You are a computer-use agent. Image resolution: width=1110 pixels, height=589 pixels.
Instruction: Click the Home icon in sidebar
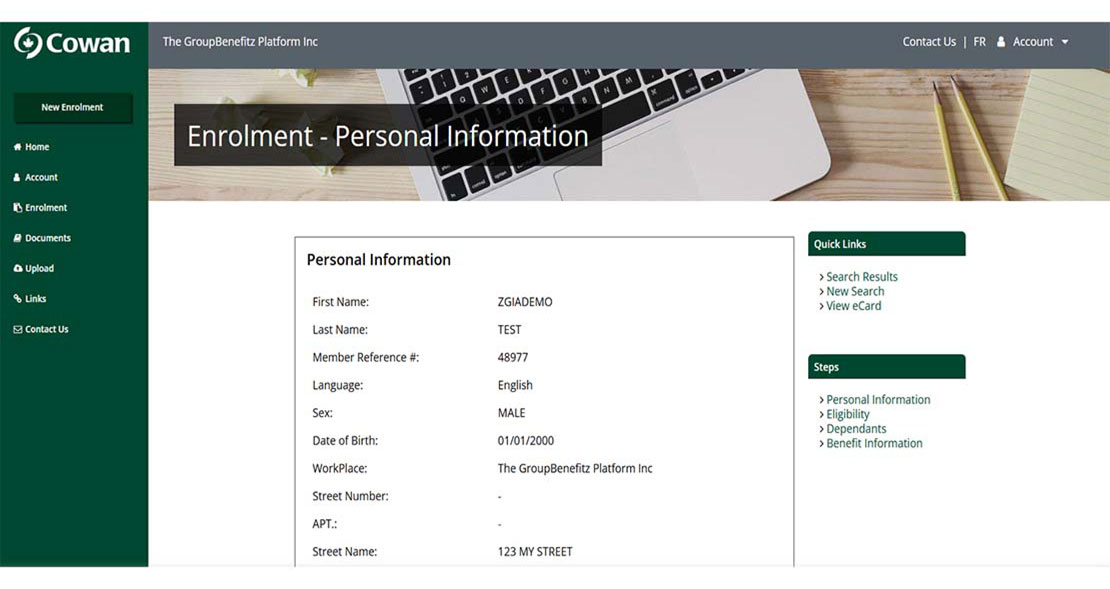point(19,146)
